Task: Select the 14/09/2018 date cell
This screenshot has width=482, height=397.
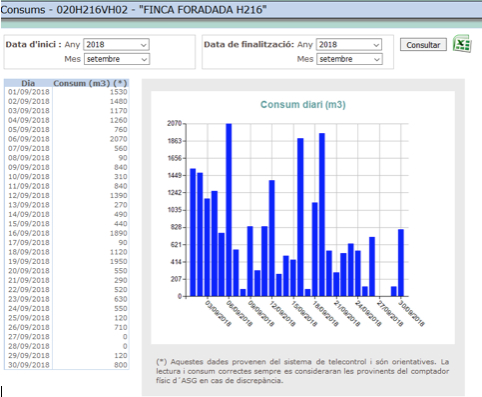Action: (x=29, y=214)
